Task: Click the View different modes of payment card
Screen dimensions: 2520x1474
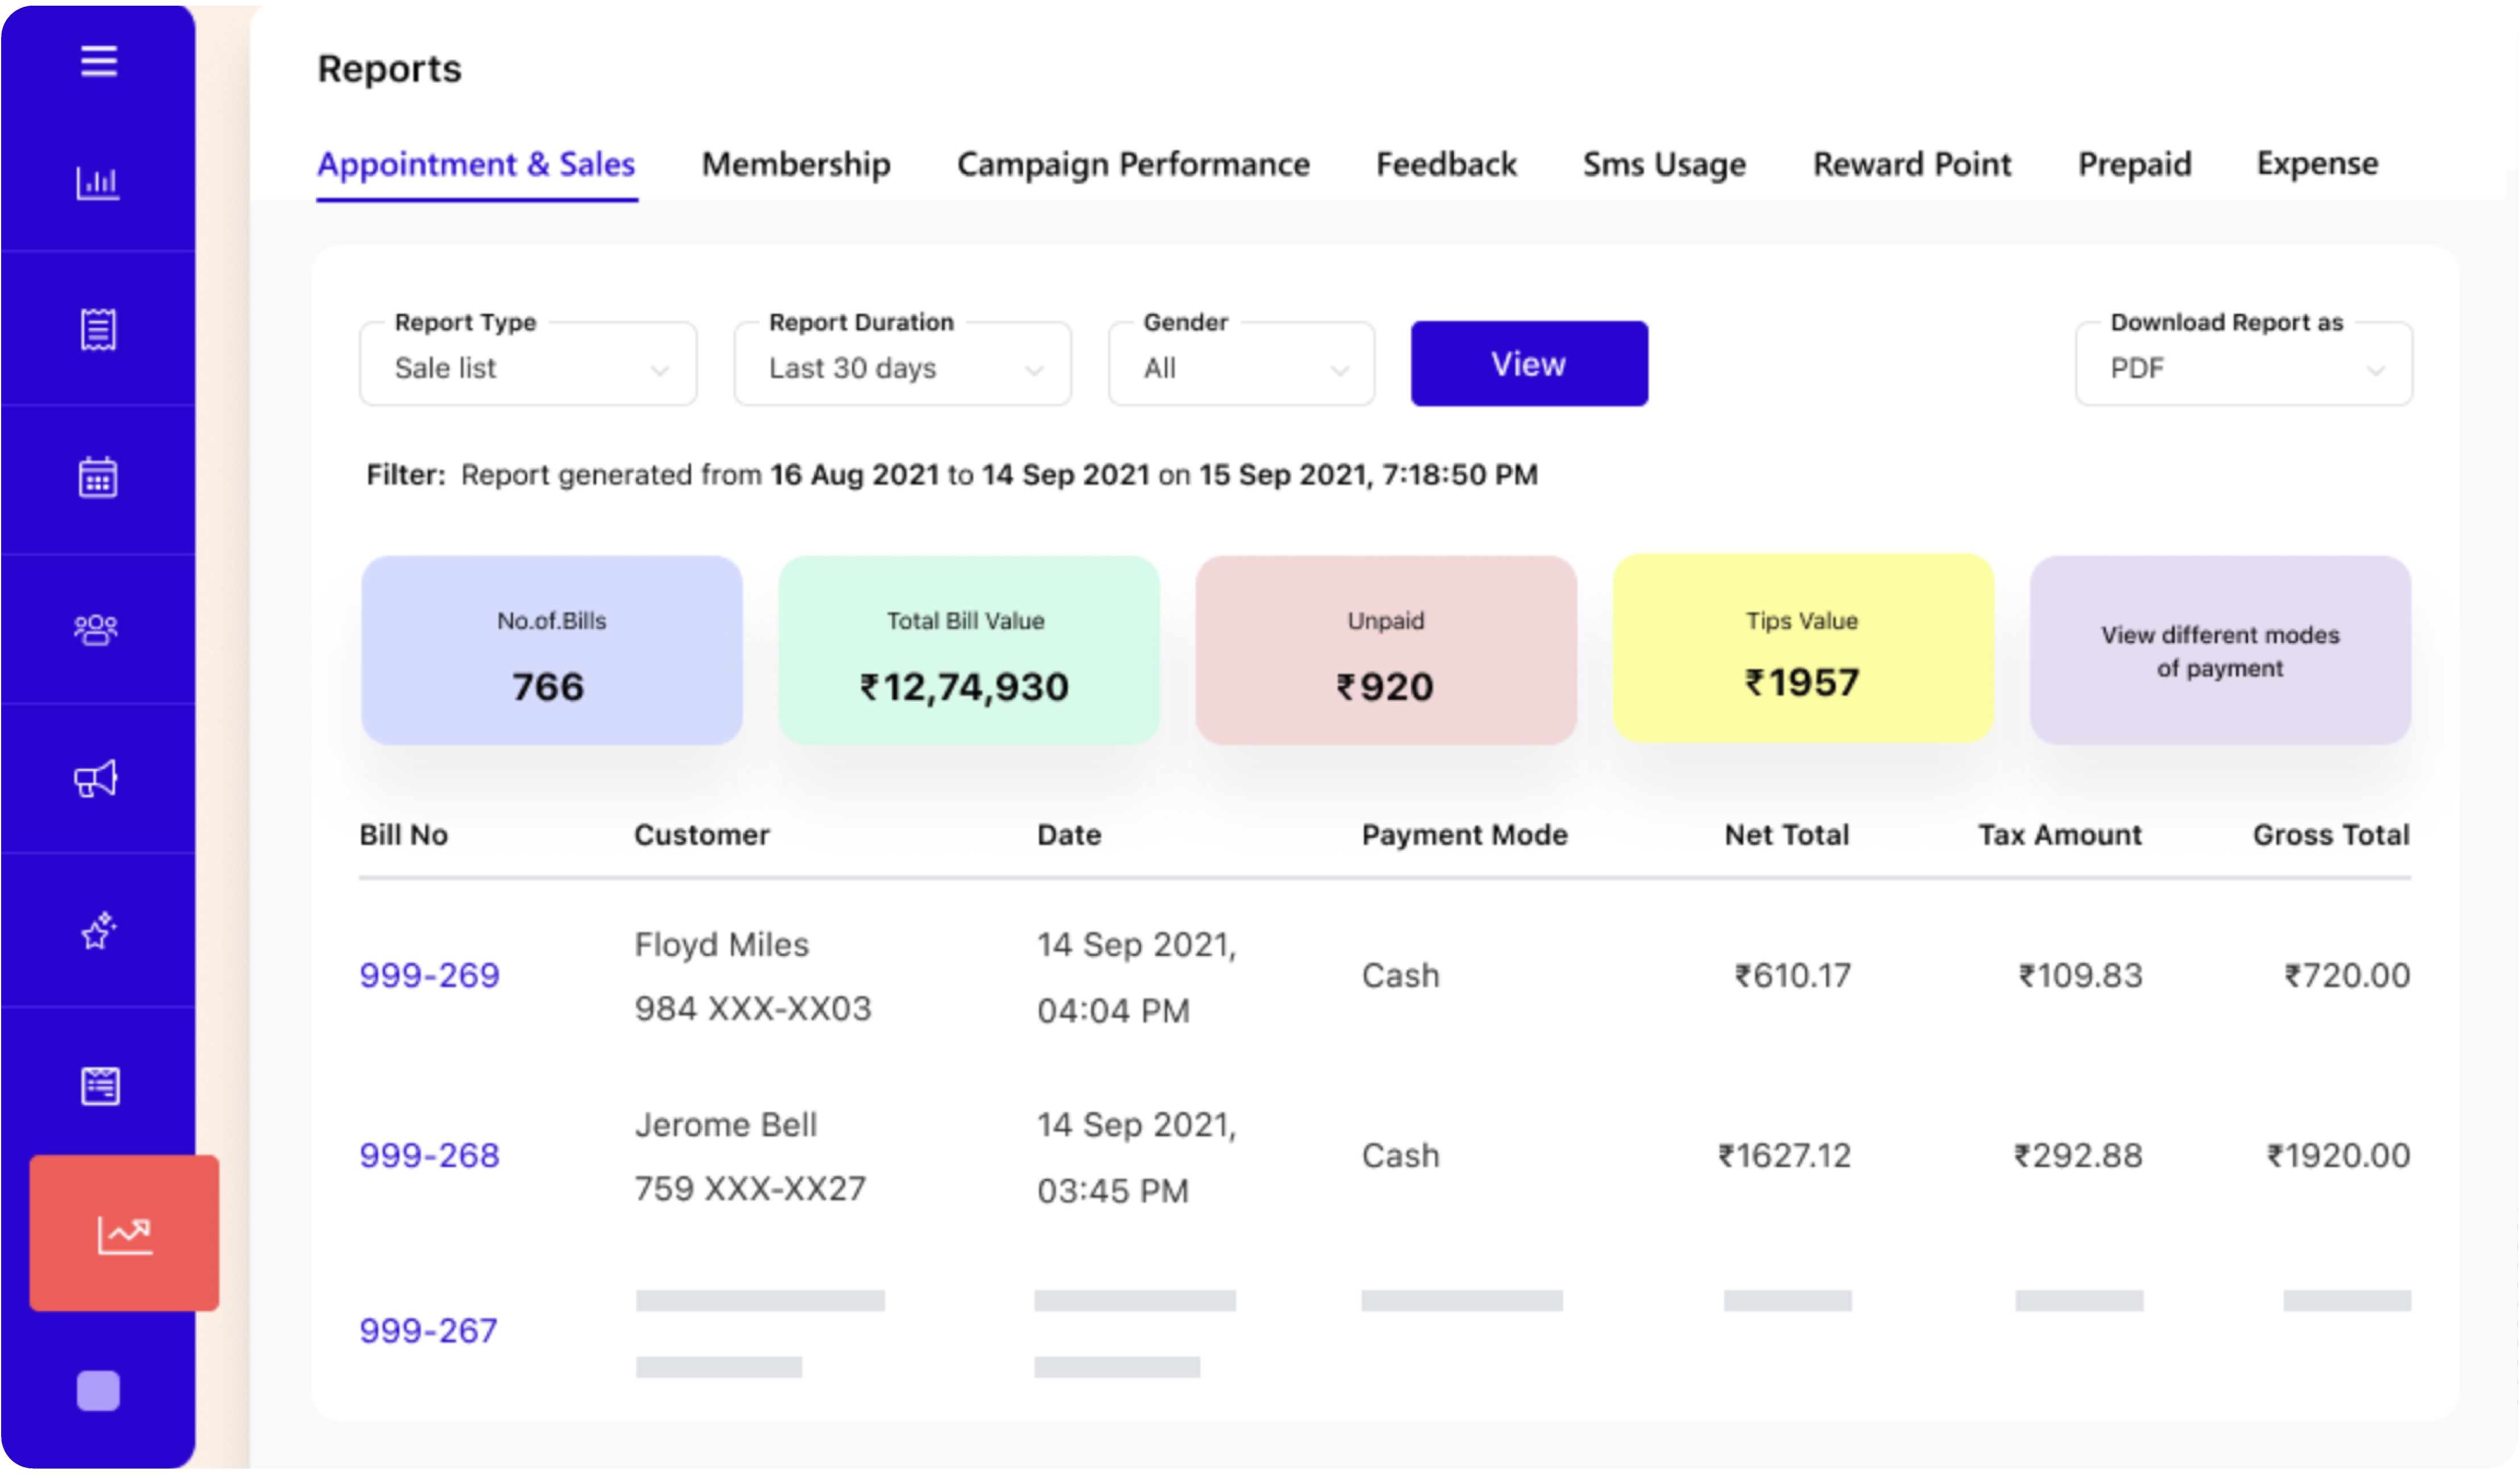Action: 2219,650
